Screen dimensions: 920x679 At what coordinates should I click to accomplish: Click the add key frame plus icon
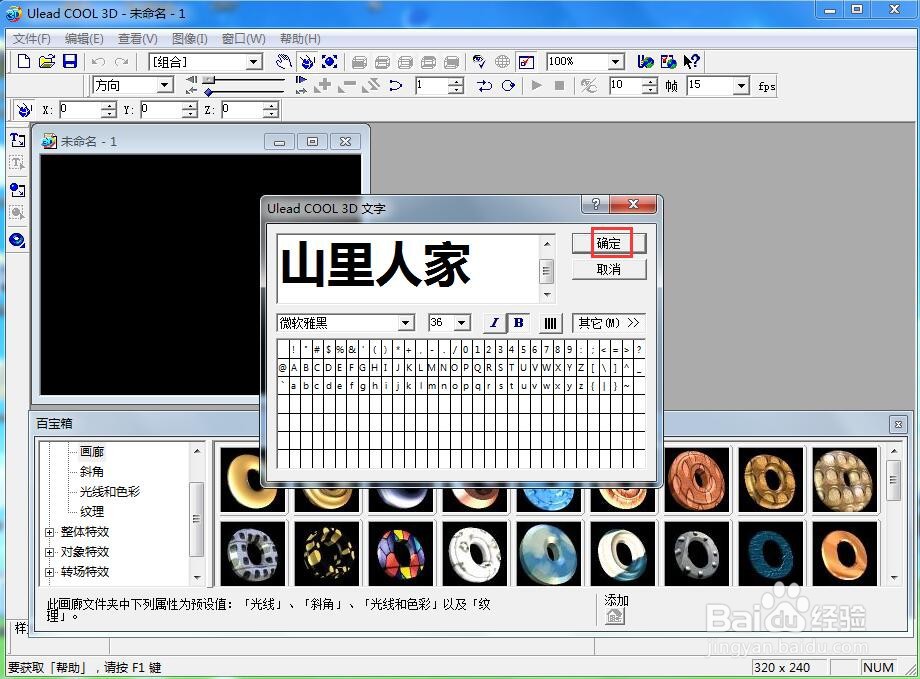323,86
